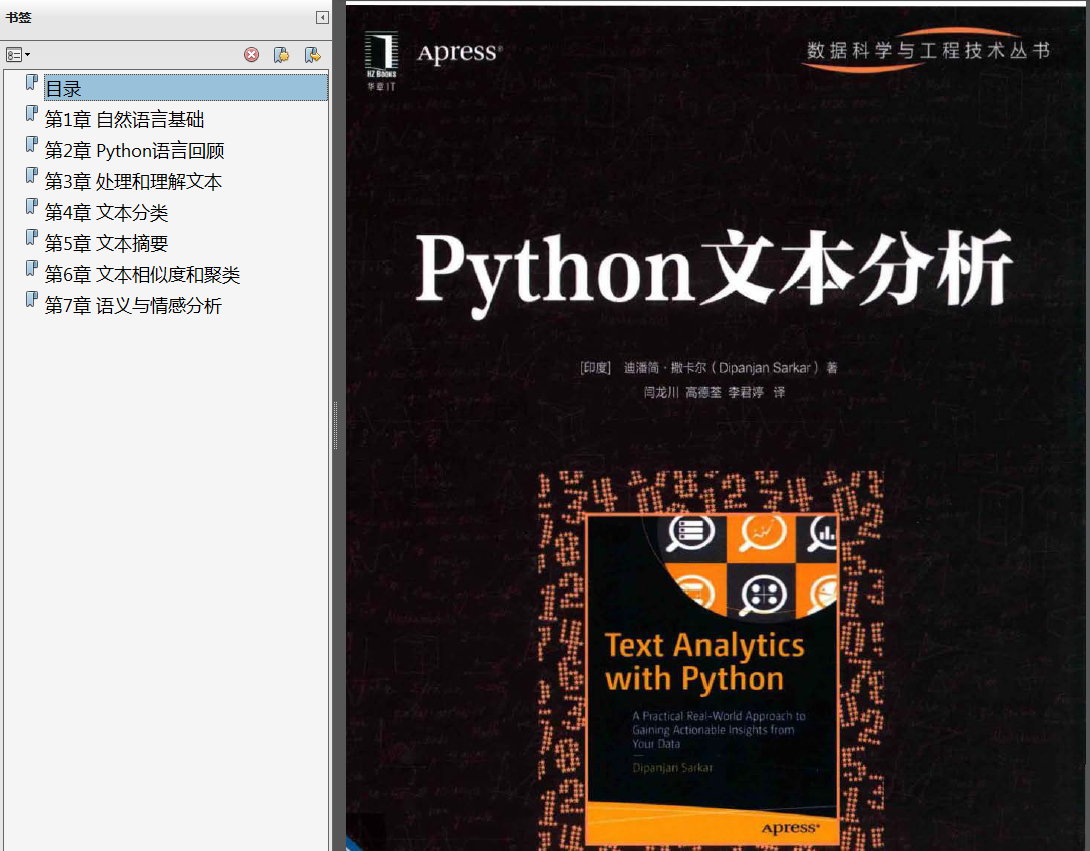
Task: Click bookmark icon beside 第5章
Action: pos(31,237)
